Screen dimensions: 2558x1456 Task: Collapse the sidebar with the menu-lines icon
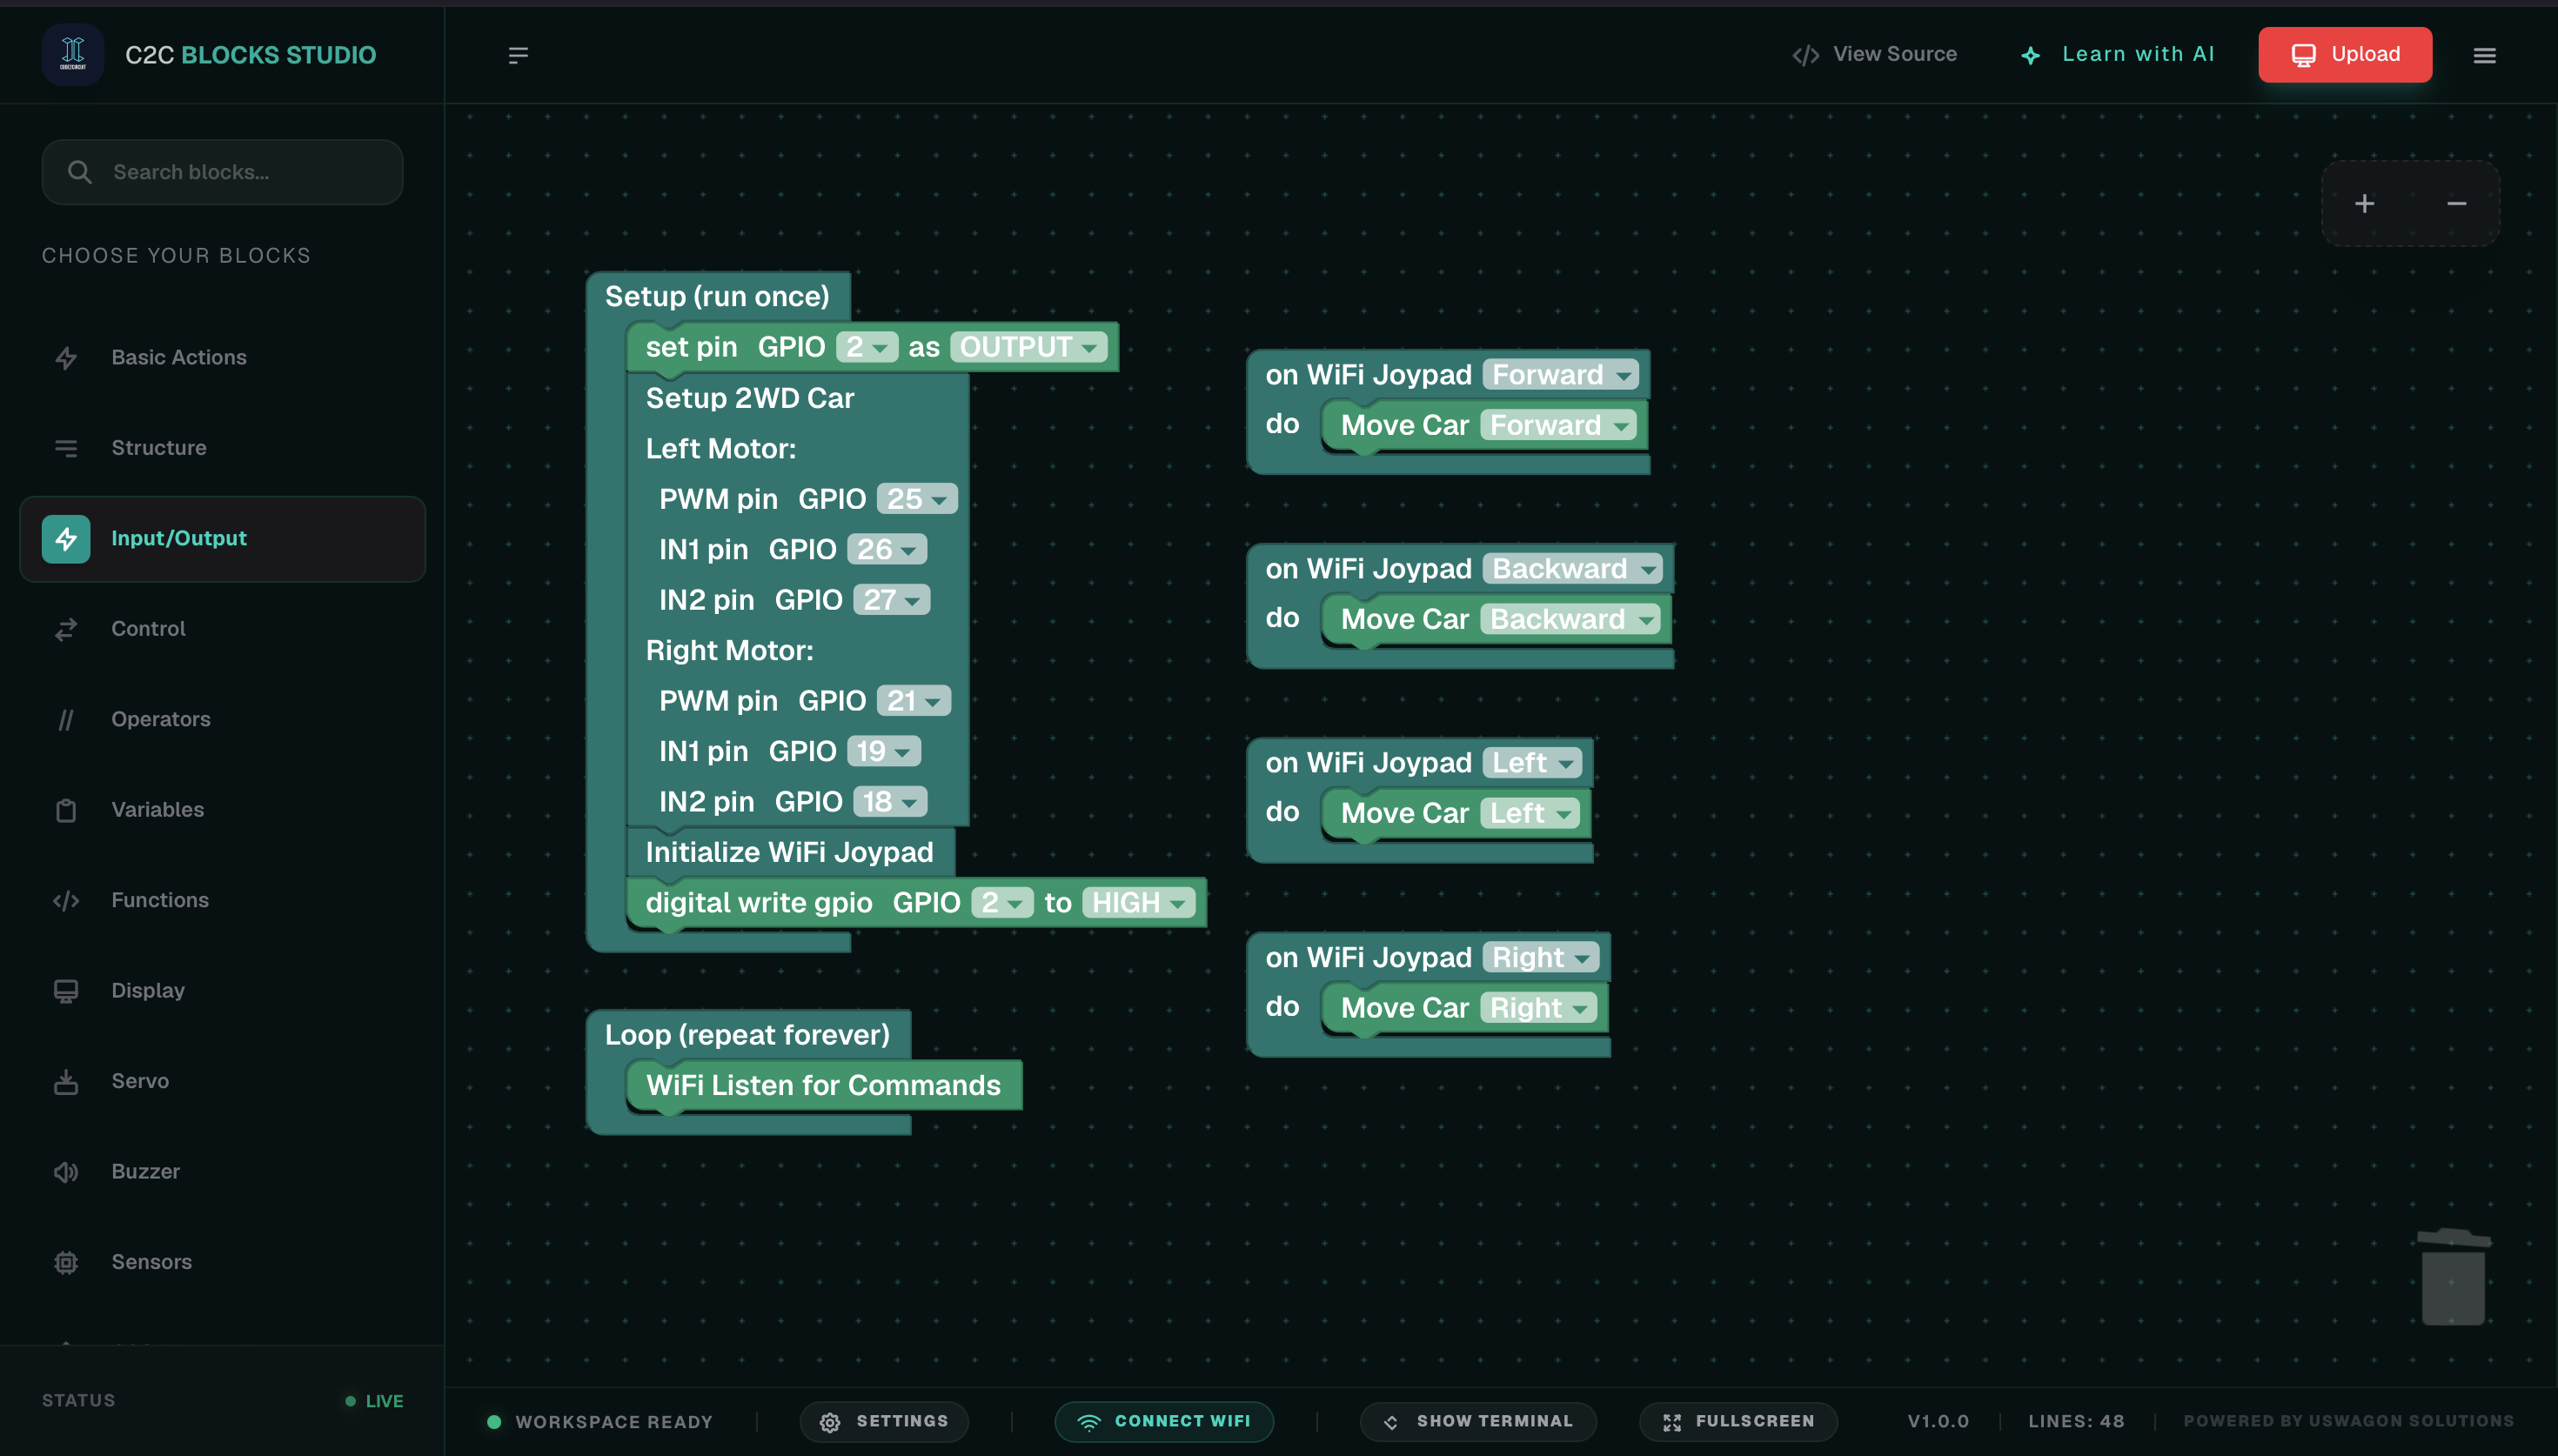[x=518, y=55]
